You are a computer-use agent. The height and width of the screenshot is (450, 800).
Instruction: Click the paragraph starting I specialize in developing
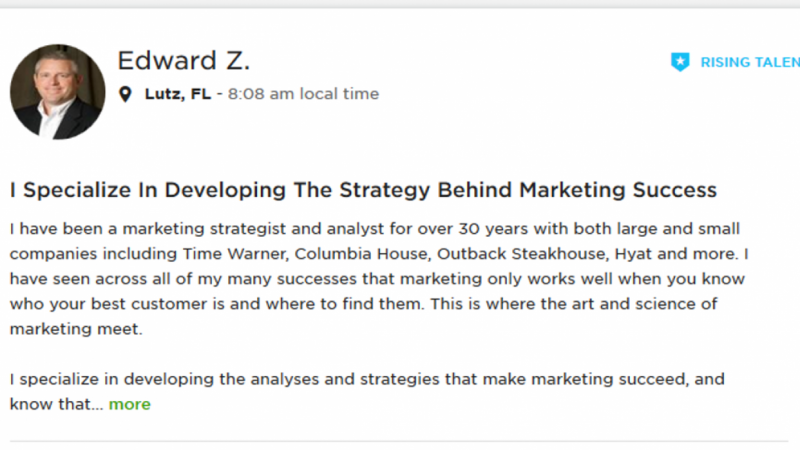[367, 392]
